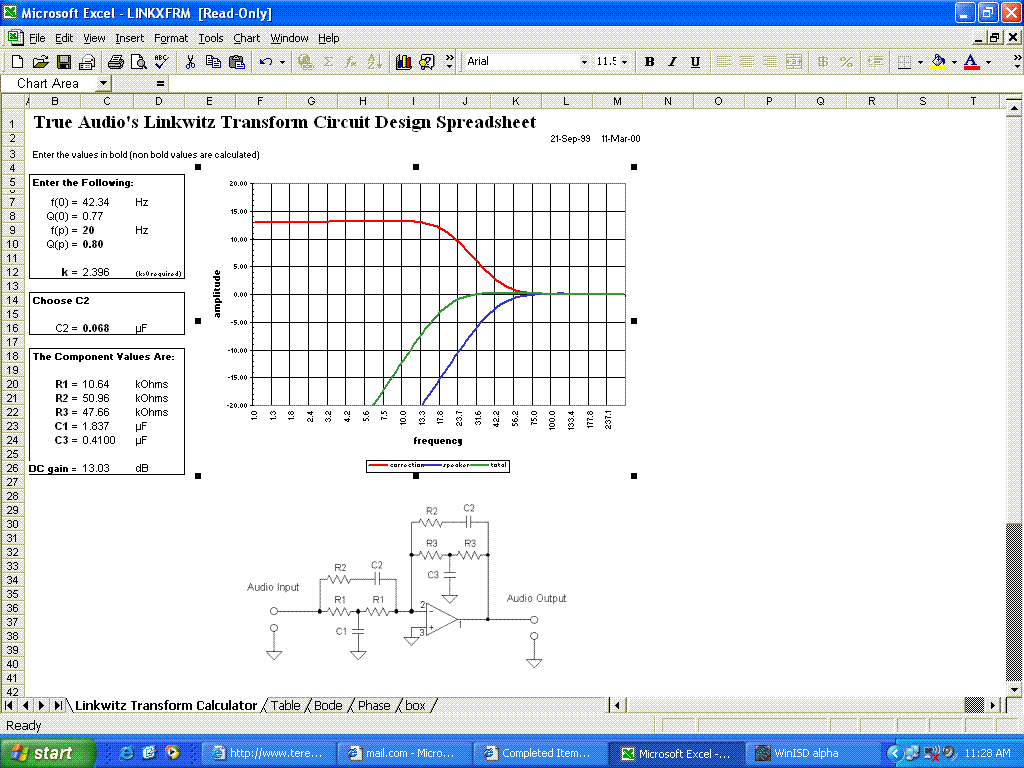
Task: Apply Currency Style dollar icon
Action: point(823,61)
